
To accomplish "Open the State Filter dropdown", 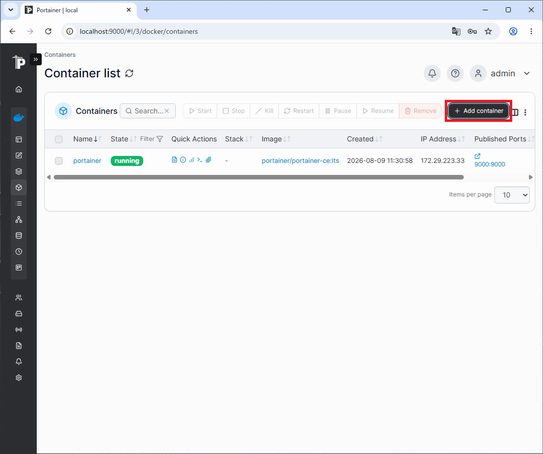I will [x=151, y=139].
